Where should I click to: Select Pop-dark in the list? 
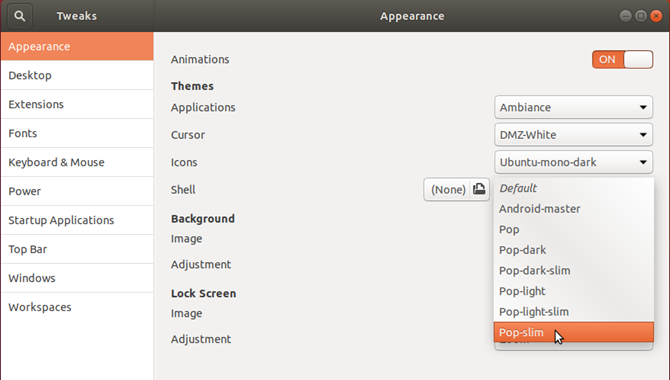[573, 250]
